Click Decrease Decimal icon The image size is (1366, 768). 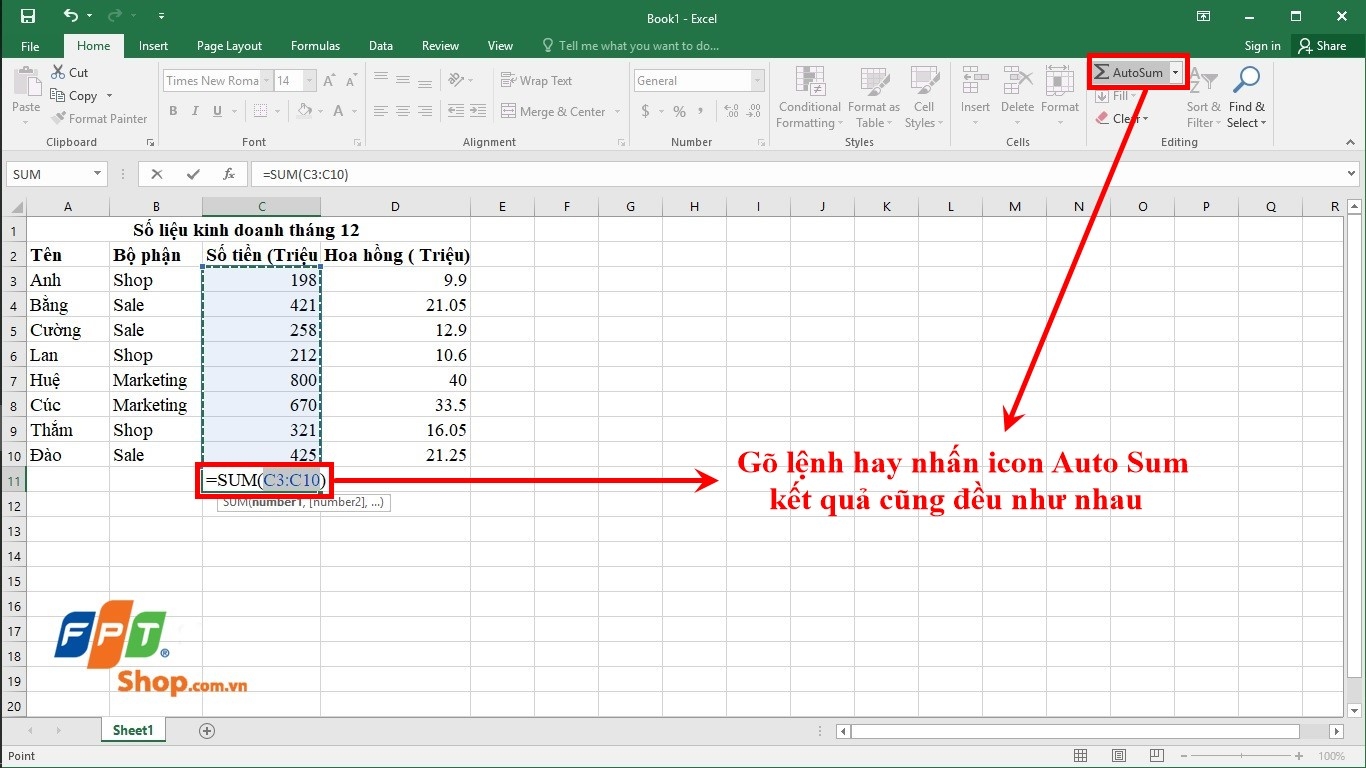pyautogui.click(x=753, y=111)
